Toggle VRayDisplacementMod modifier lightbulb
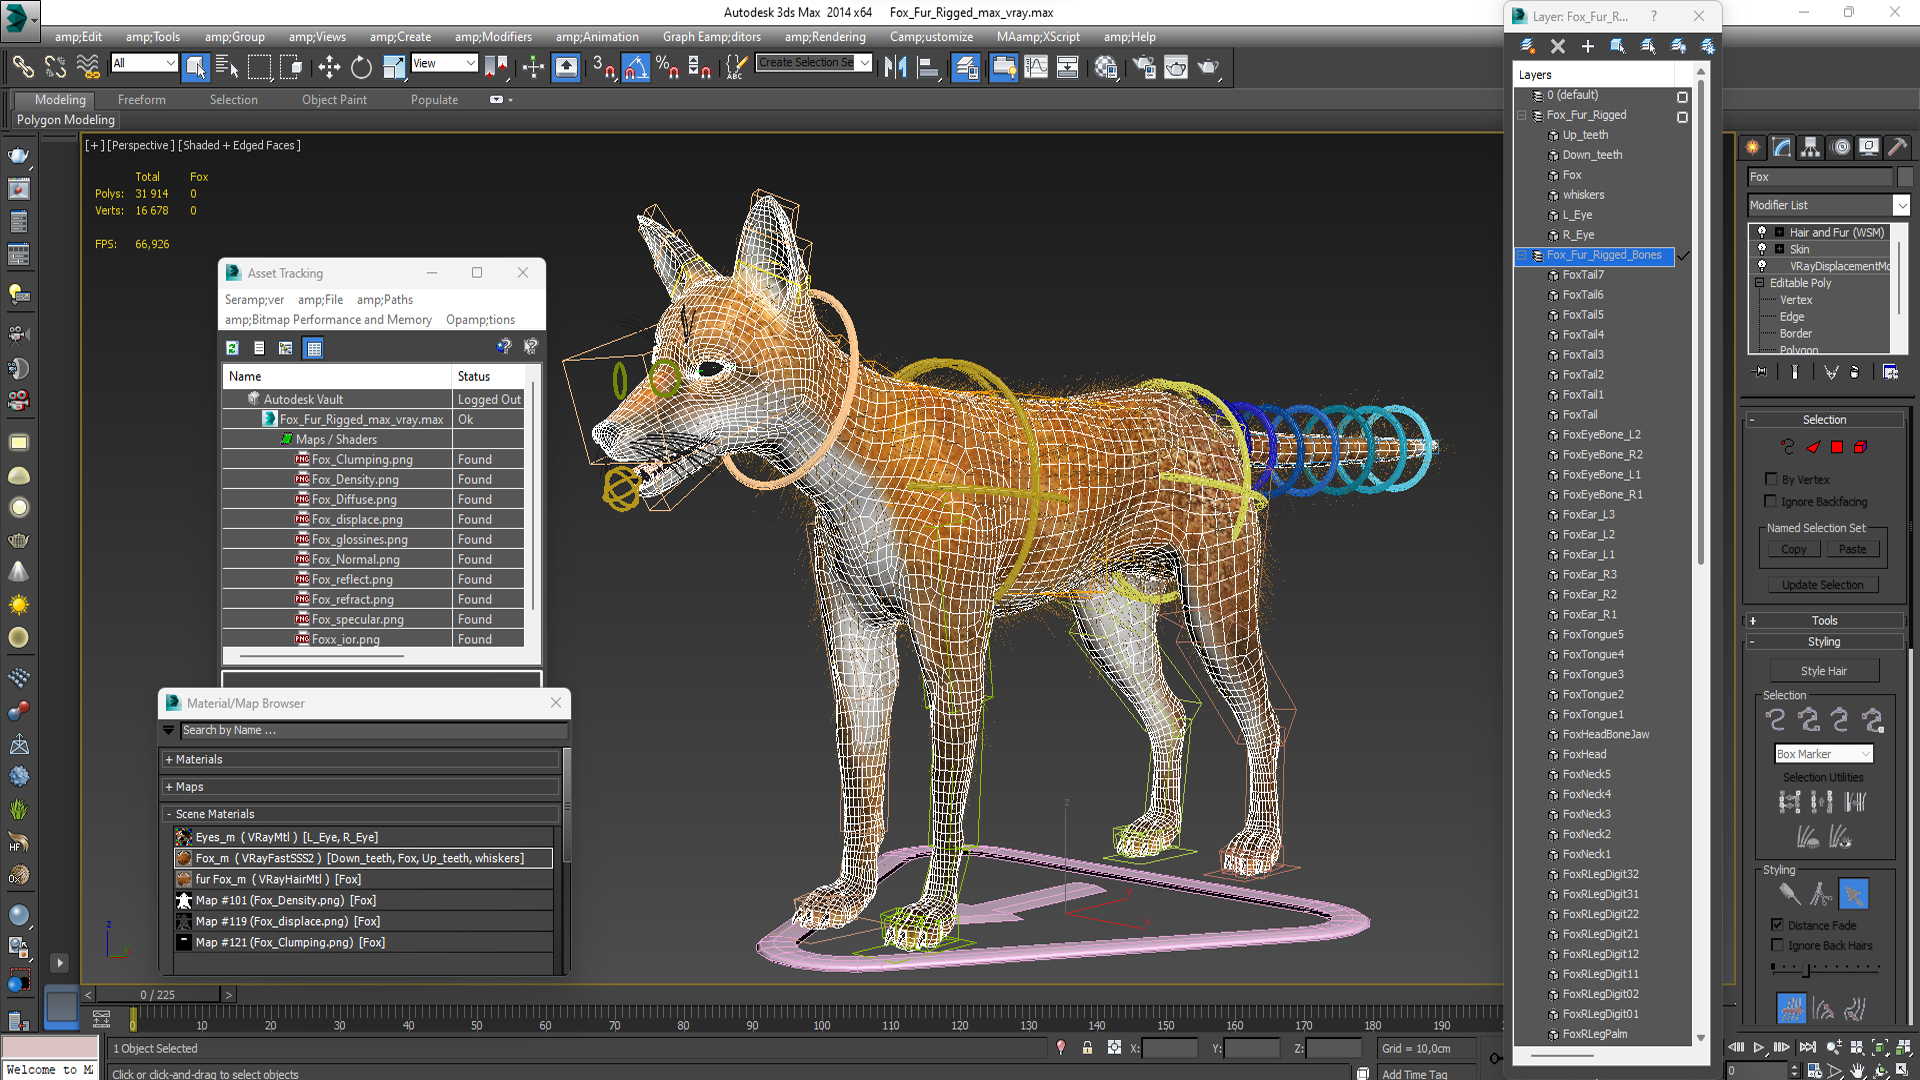The image size is (1920, 1080). (x=1762, y=266)
